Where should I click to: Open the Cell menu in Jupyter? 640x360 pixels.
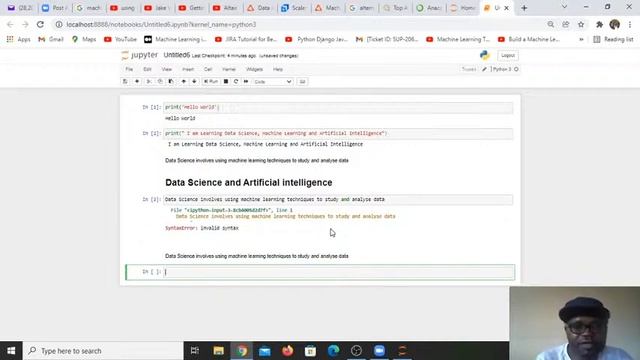[x=208, y=69]
